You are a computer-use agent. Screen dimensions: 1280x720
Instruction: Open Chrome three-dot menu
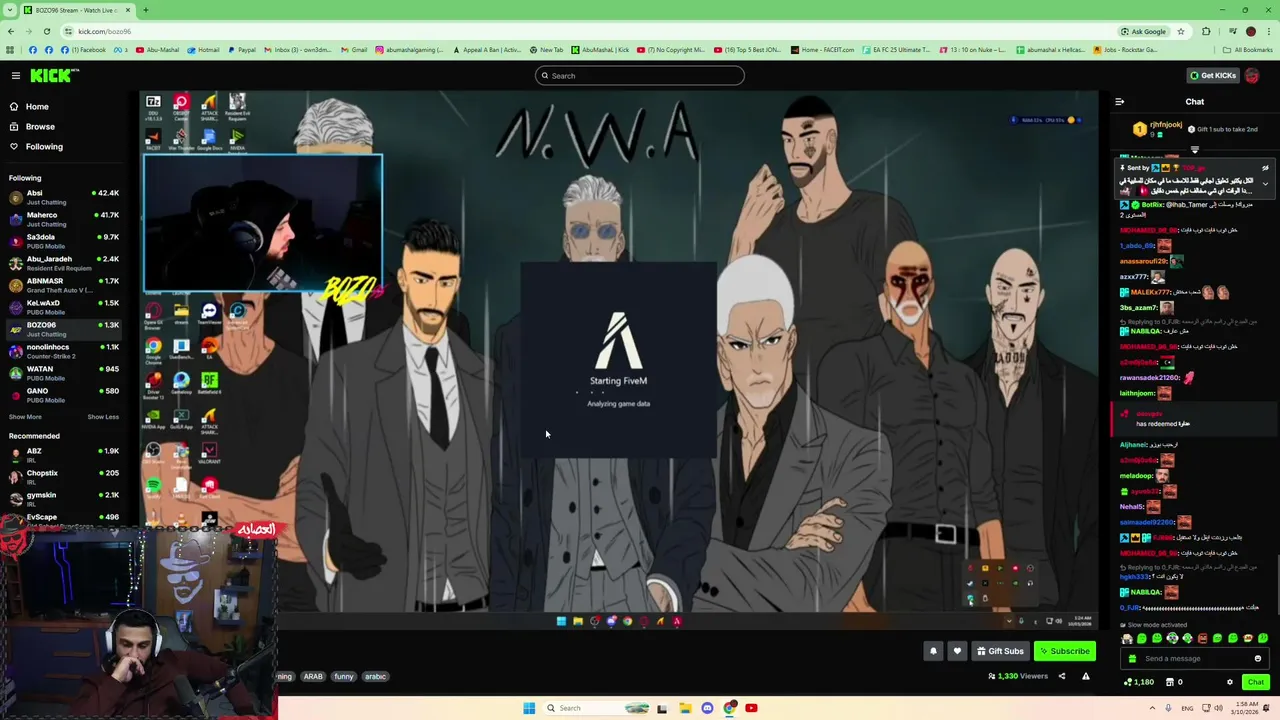click(x=1269, y=31)
